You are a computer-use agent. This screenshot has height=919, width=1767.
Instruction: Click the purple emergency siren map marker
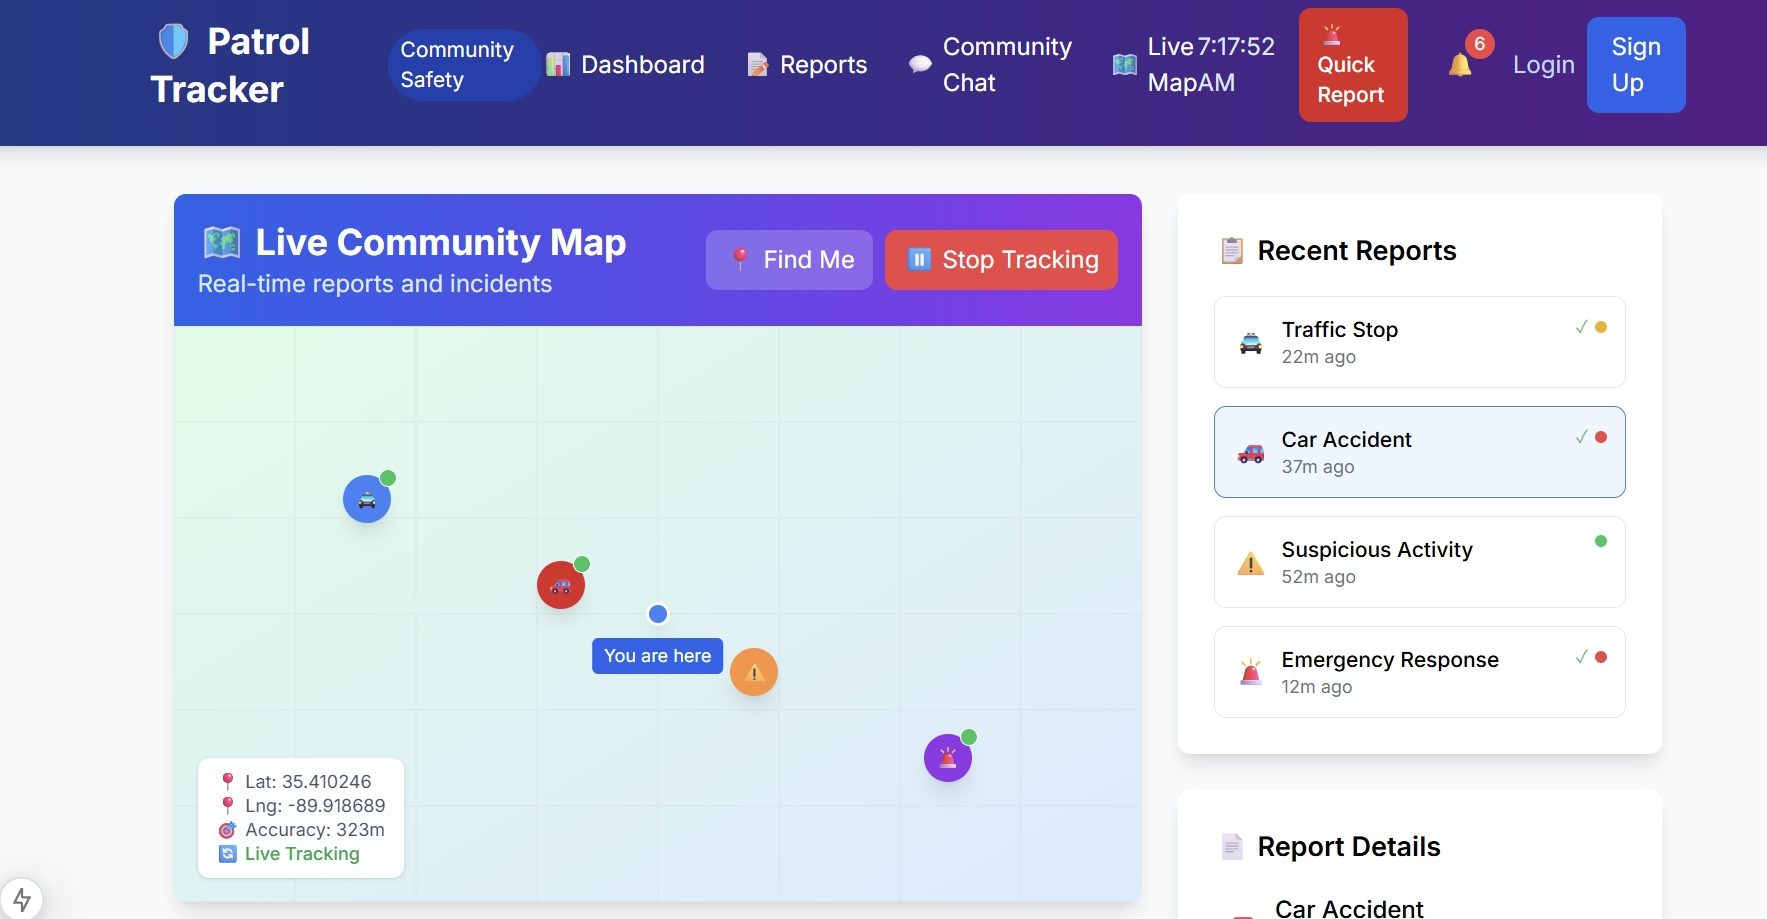pos(947,758)
